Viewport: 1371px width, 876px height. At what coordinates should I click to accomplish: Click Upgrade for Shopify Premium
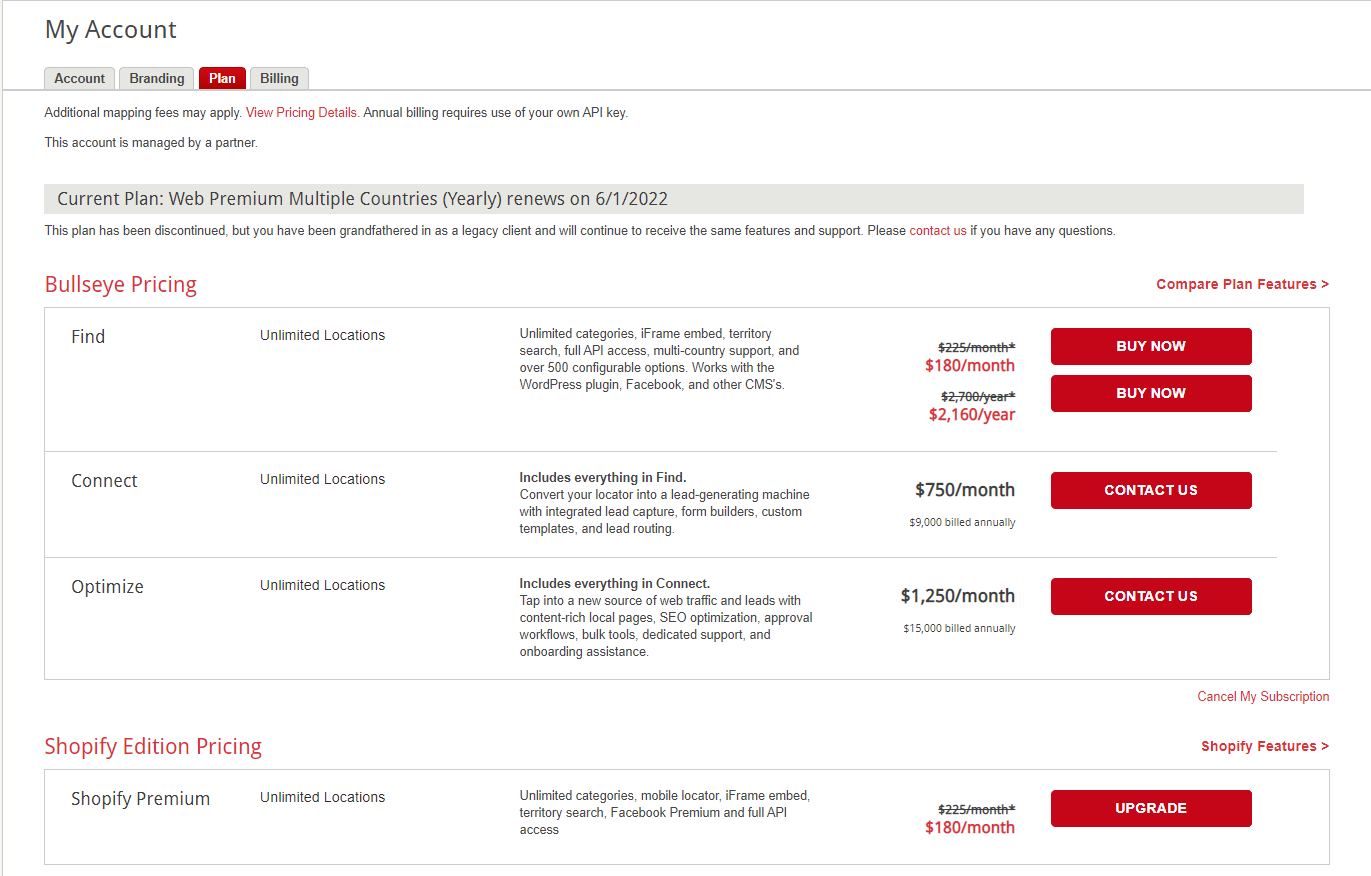click(x=1151, y=808)
